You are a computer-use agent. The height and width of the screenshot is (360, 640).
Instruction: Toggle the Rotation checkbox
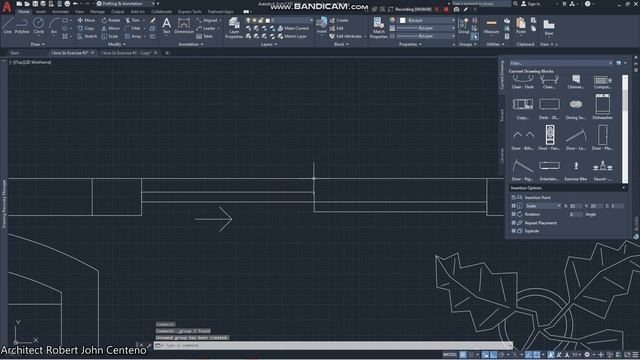click(513, 214)
